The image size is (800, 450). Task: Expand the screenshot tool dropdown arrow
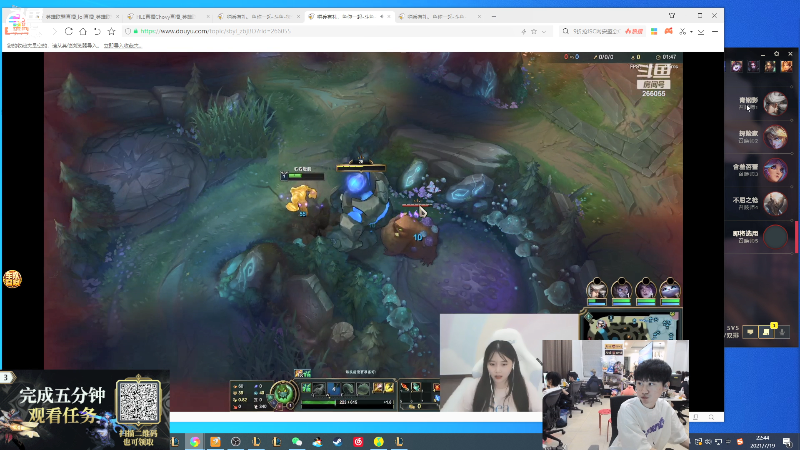point(691,32)
